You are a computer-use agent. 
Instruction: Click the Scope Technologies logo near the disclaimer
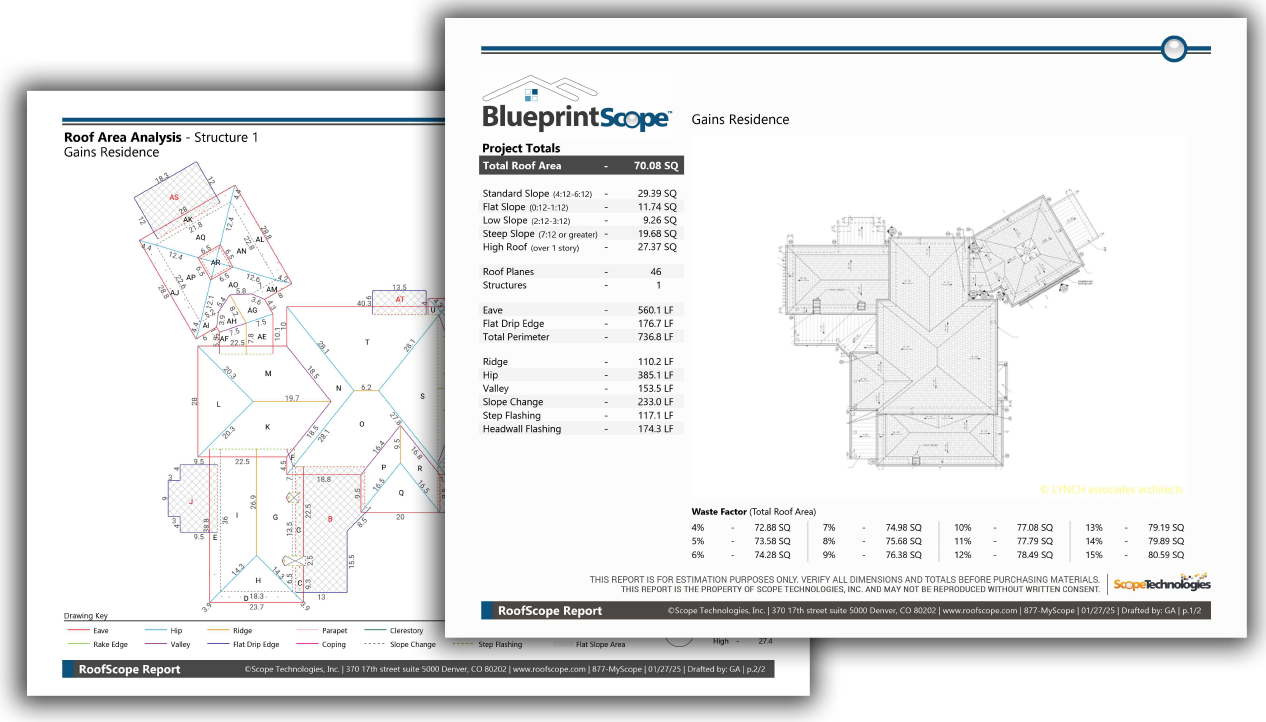(1162, 584)
